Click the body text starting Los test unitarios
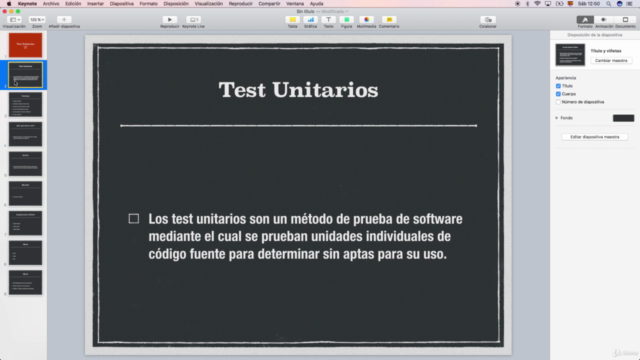The width and height of the screenshot is (640, 360). pyautogui.click(x=305, y=236)
